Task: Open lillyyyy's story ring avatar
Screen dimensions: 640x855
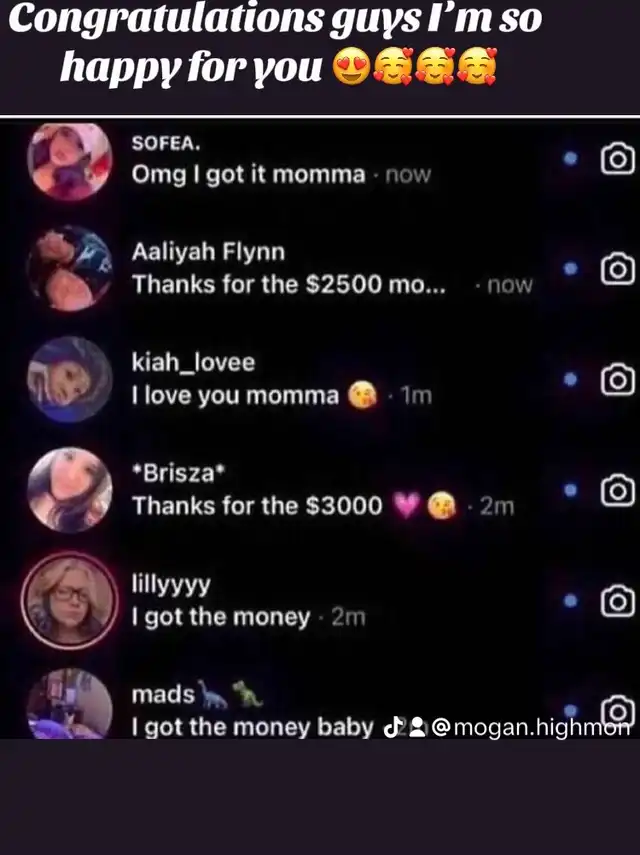Action: 70,600
